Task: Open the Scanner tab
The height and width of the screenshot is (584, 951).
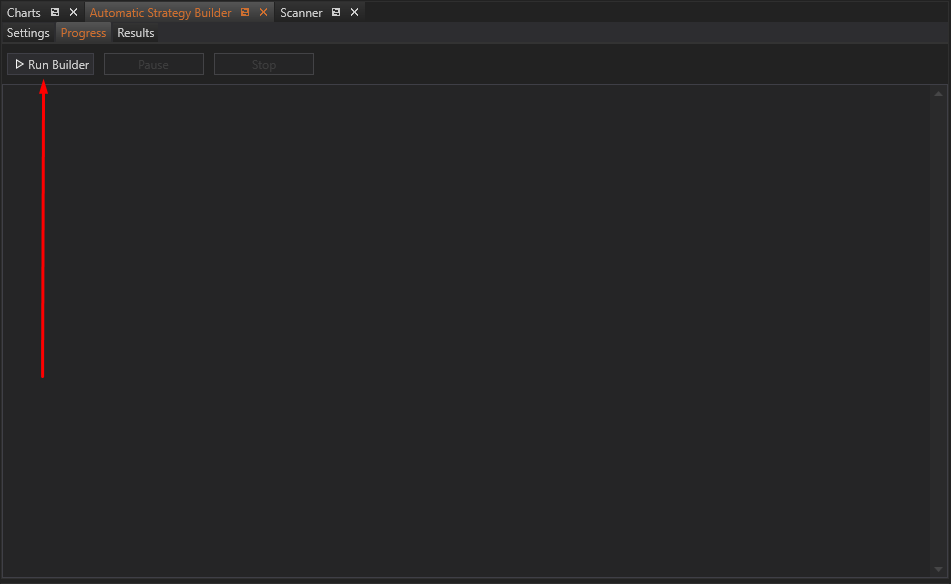Action: tap(301, 13)
